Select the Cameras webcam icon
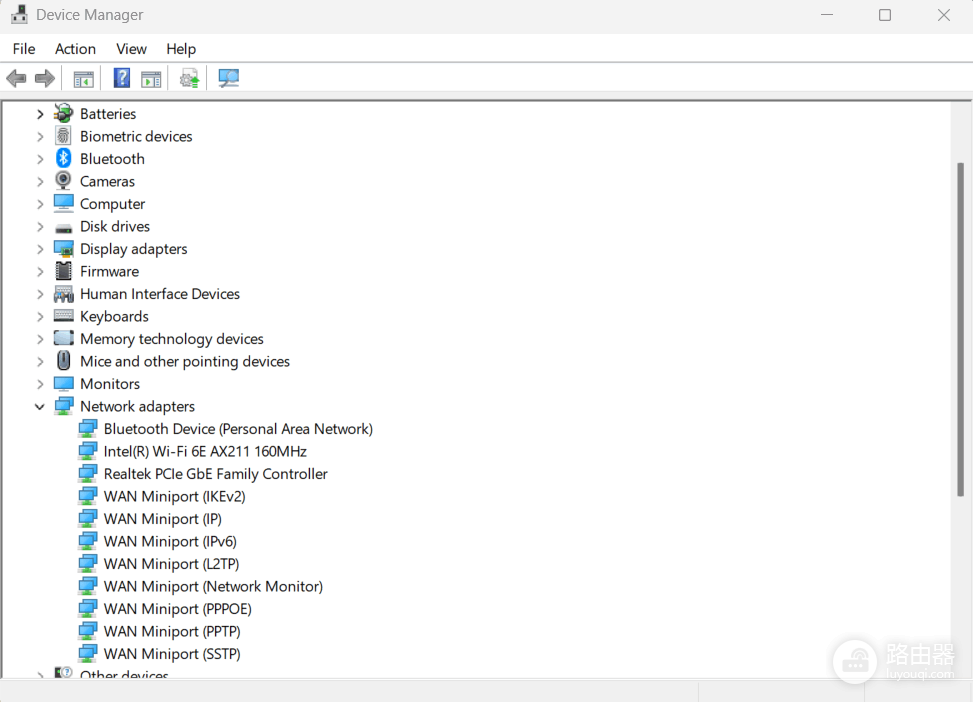Screen dimensions: 973x702 [x=63, y=181]
